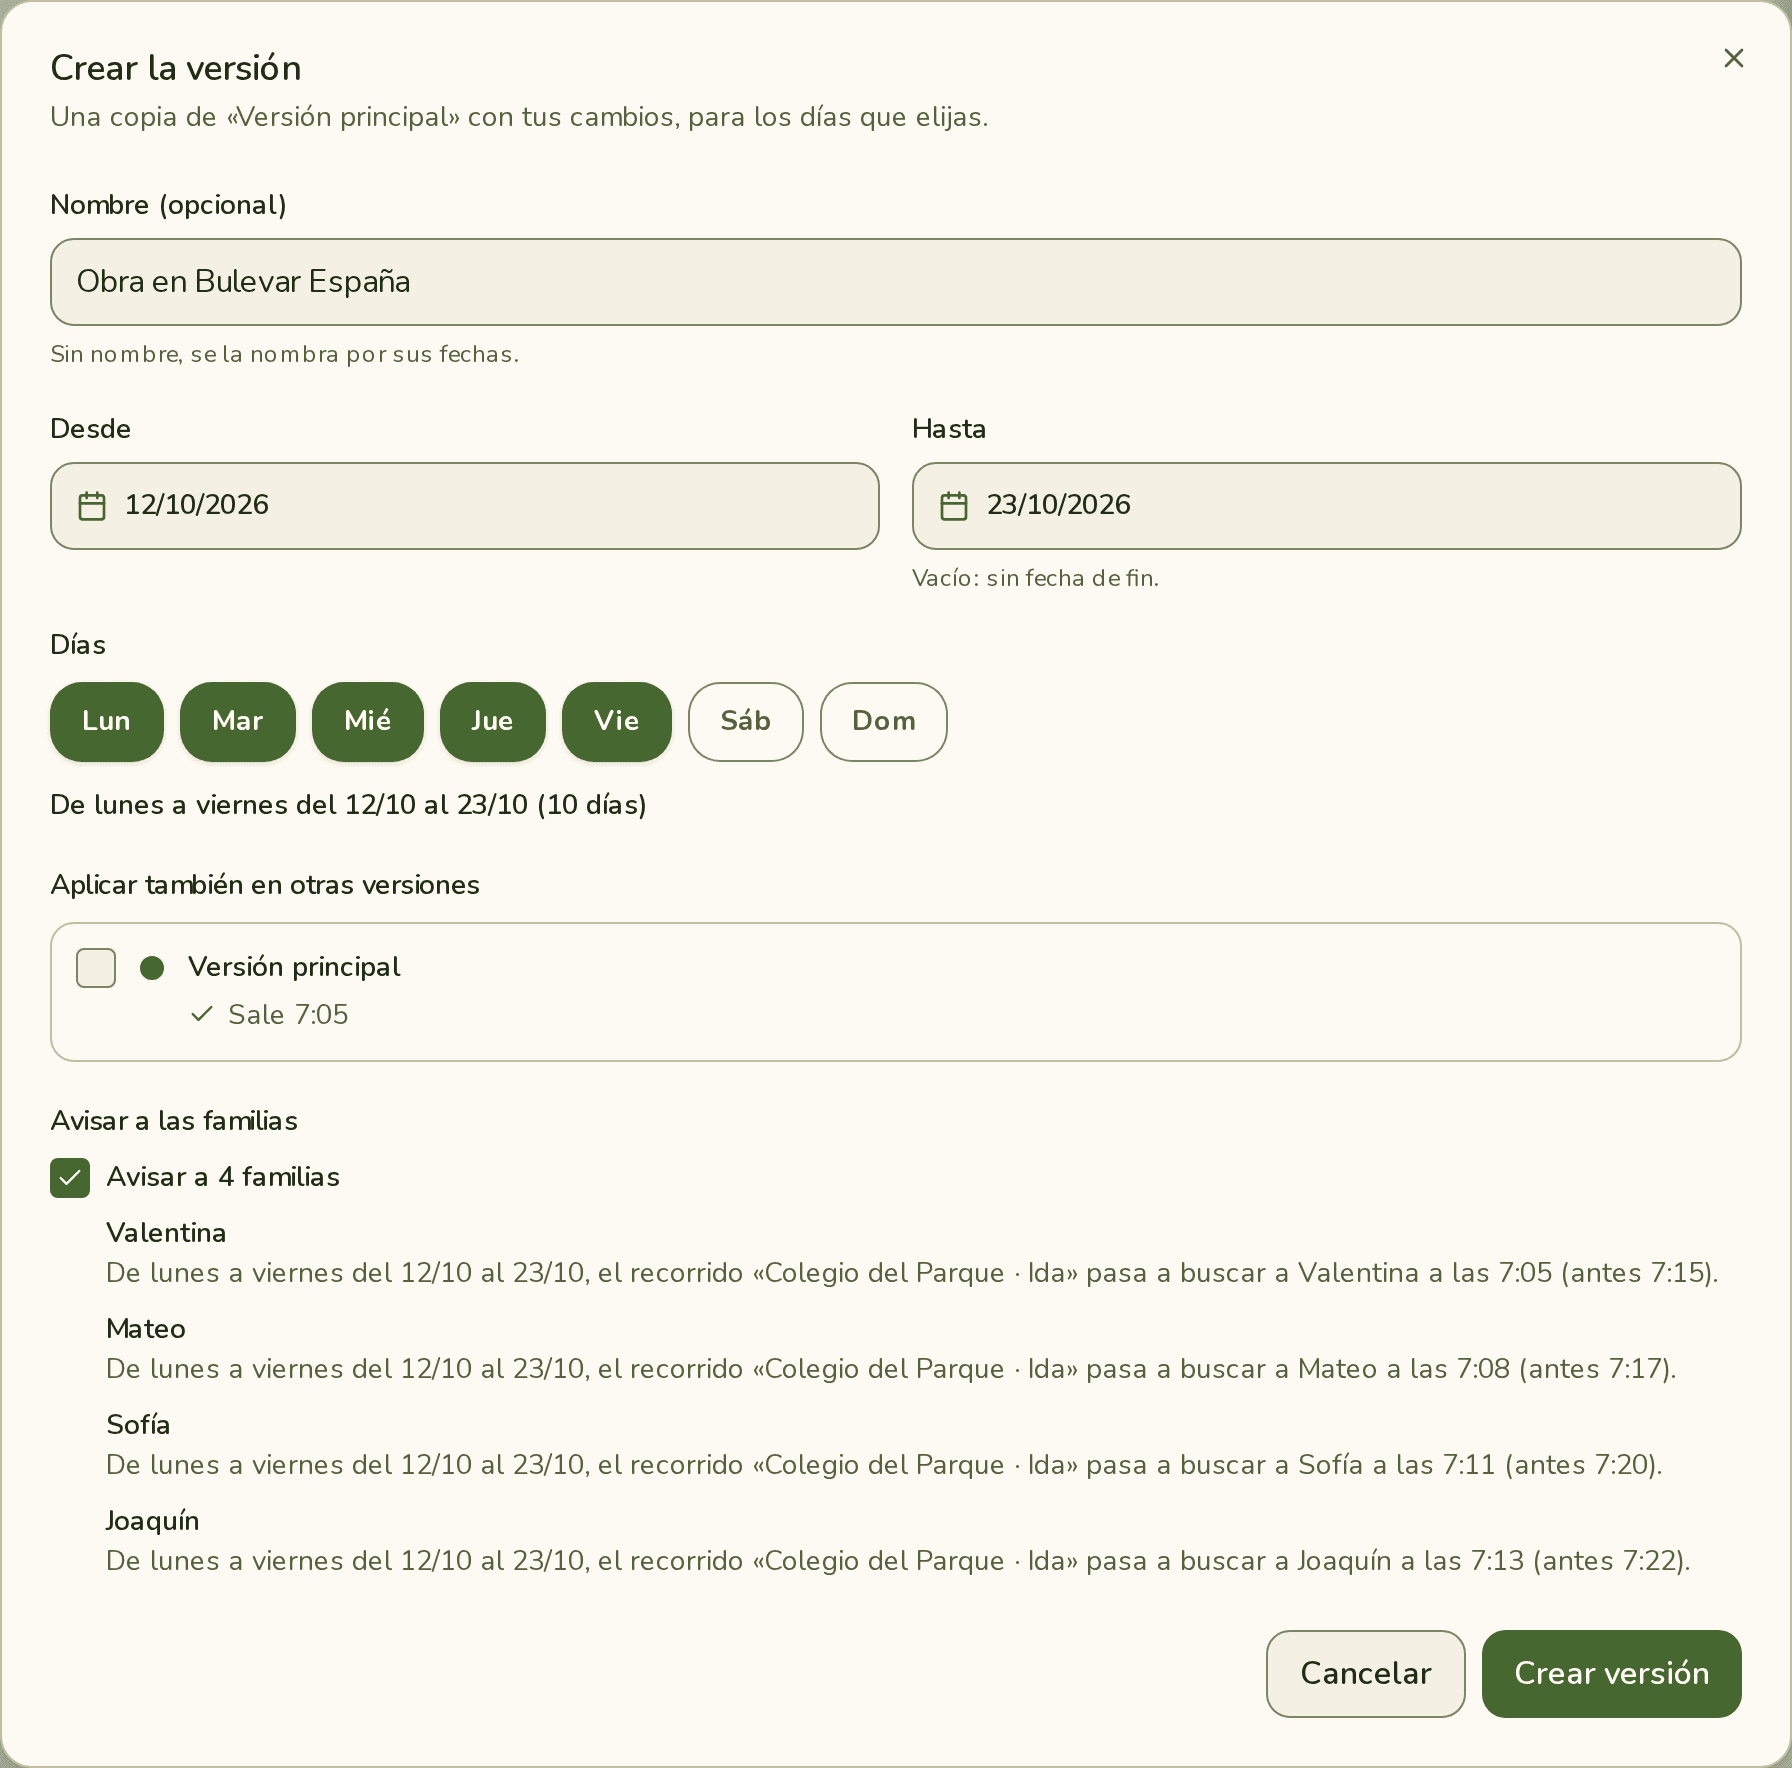Enable the Sáb day chip

746,722
